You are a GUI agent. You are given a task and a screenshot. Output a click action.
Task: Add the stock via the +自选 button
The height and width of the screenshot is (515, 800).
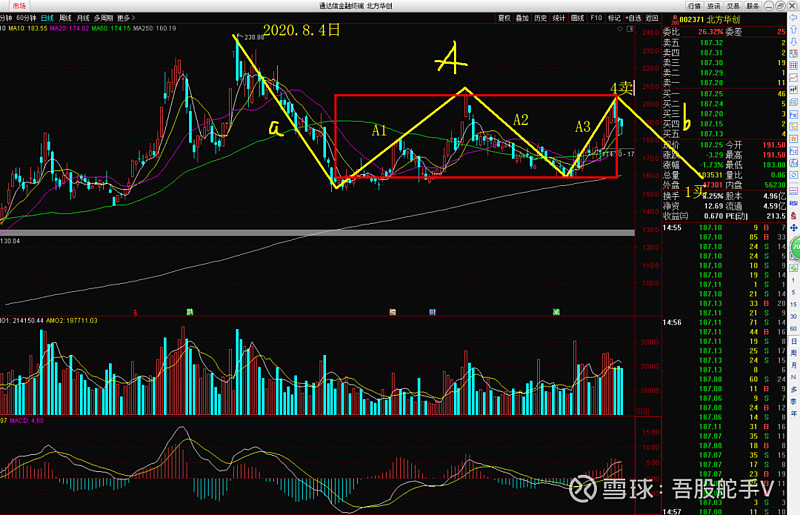(633, 18)
